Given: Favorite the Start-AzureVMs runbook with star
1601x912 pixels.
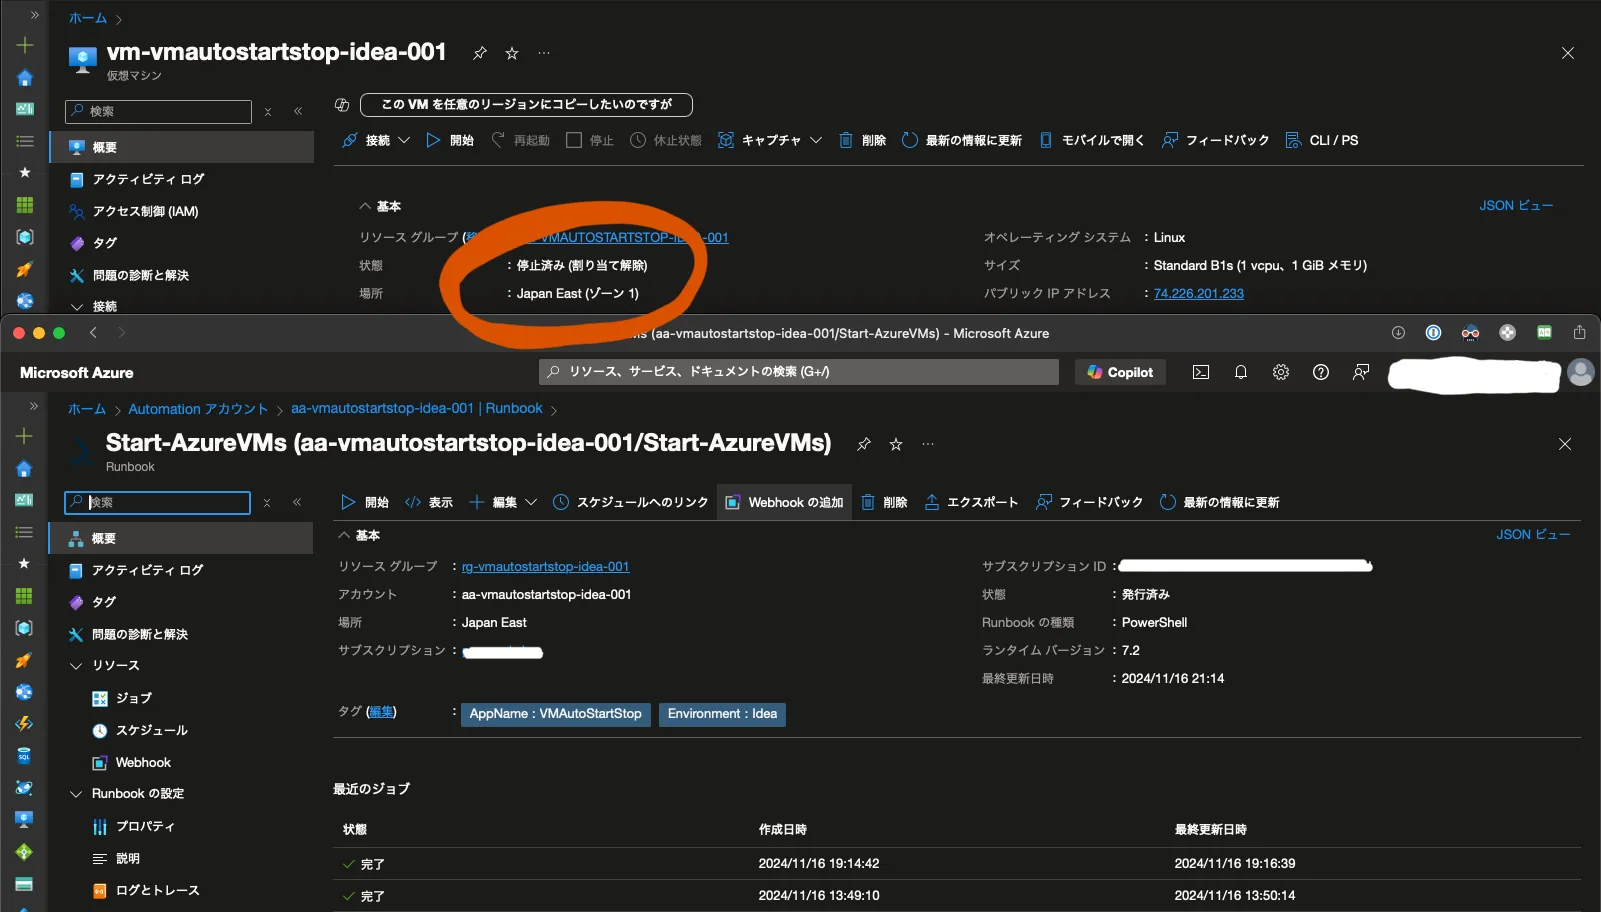Looking at the screenshot, I should (x=896, y=444).
